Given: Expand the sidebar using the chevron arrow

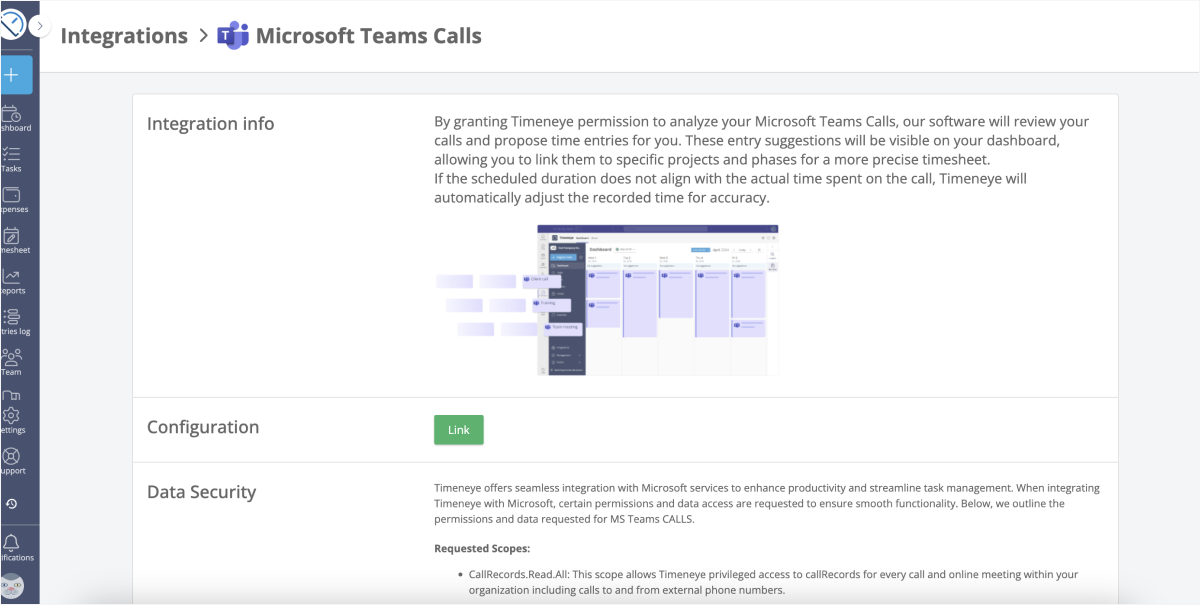Looking at the screenshot, I should (x=38, y=27).
